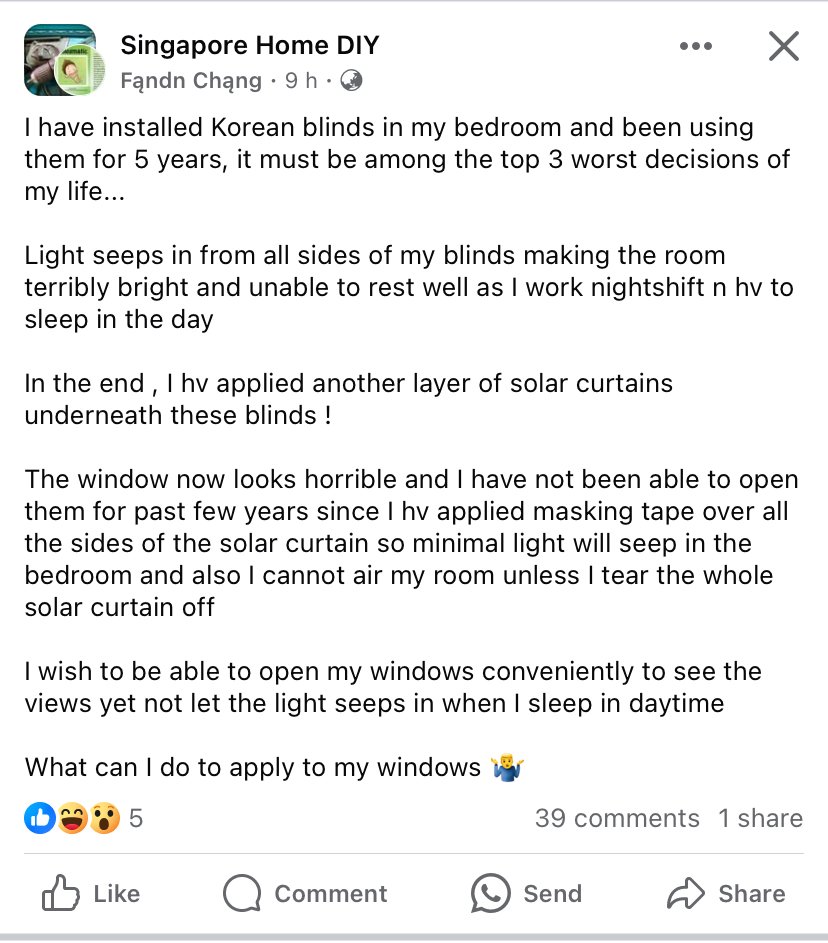
Task: Visit Fąndn Chąng's profile name link
Action: click(191, 81)
